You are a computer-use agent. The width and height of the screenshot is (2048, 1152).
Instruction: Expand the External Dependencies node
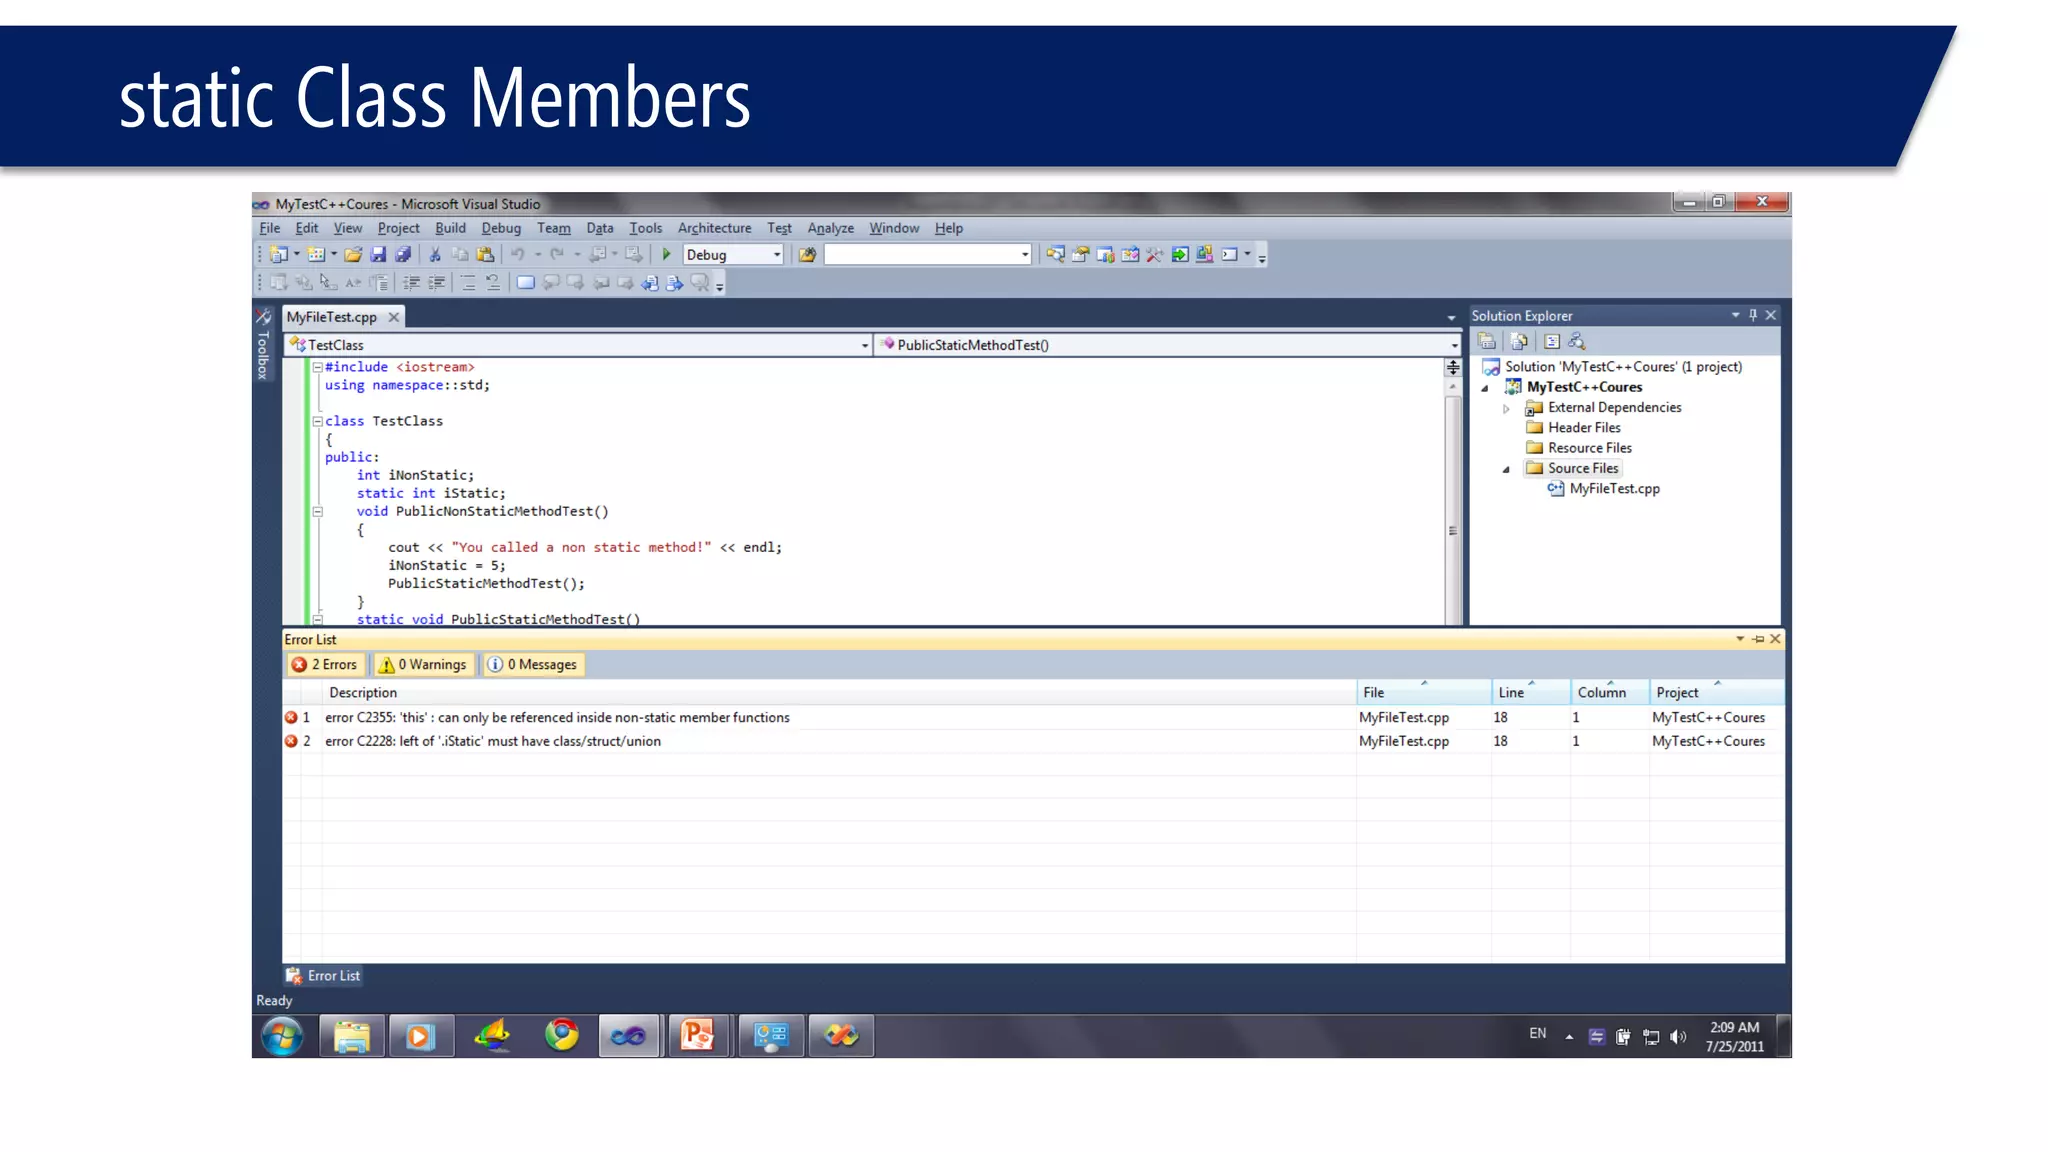point(1506,408)
